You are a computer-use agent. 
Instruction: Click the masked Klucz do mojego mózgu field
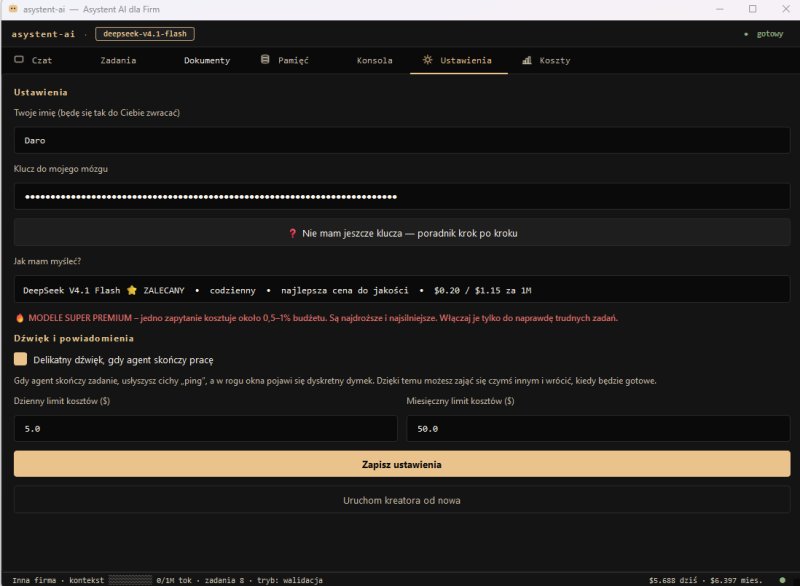pos(402,196)
